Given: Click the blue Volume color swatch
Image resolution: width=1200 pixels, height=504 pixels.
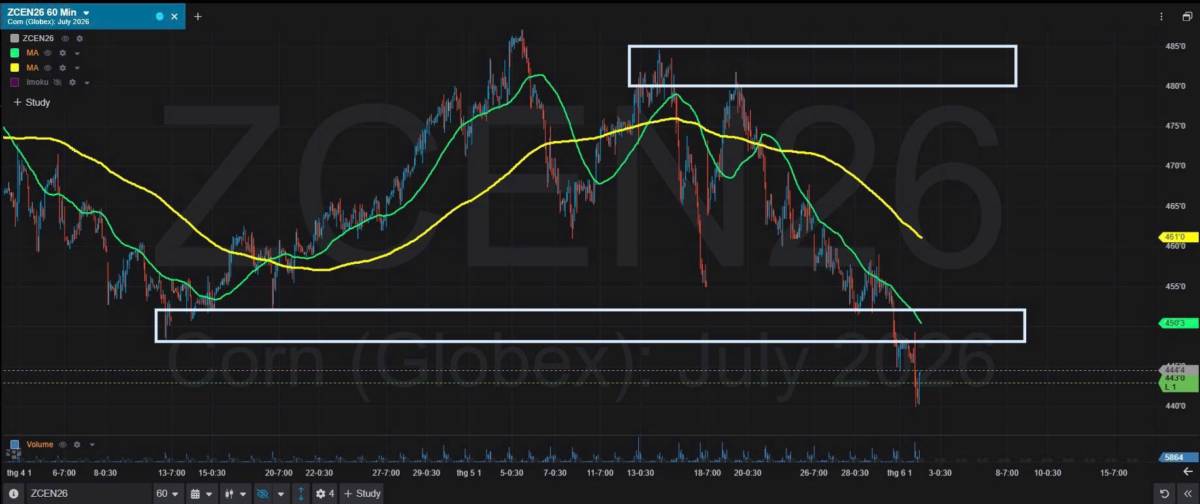Looking at the screenshot, I should tap(14, 444).
